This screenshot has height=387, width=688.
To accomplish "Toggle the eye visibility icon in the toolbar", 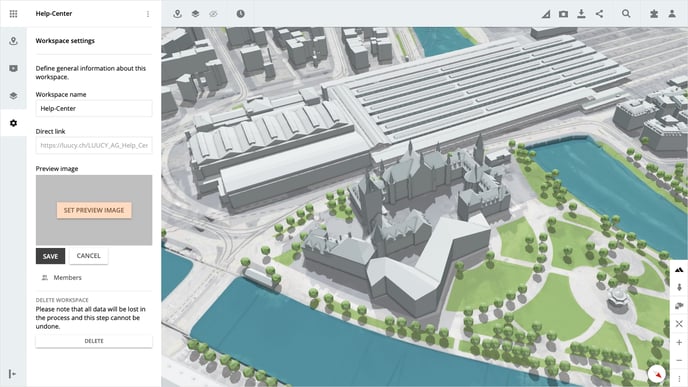I will (213, 14).
